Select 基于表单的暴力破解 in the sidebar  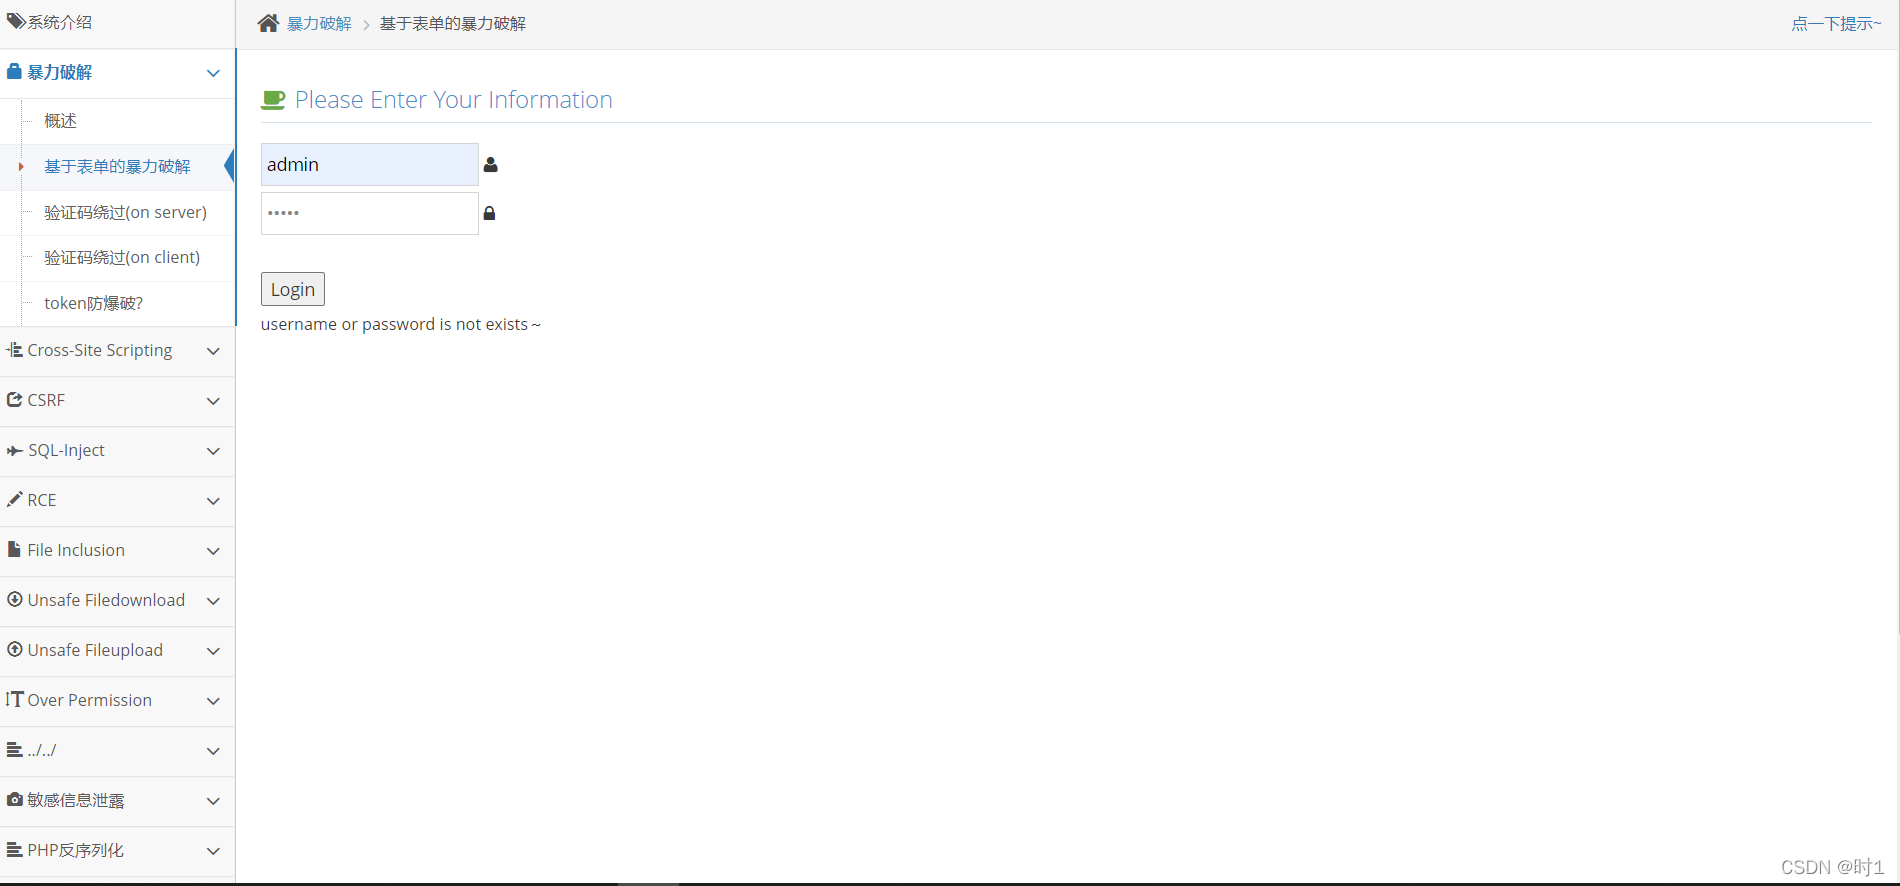117,167
